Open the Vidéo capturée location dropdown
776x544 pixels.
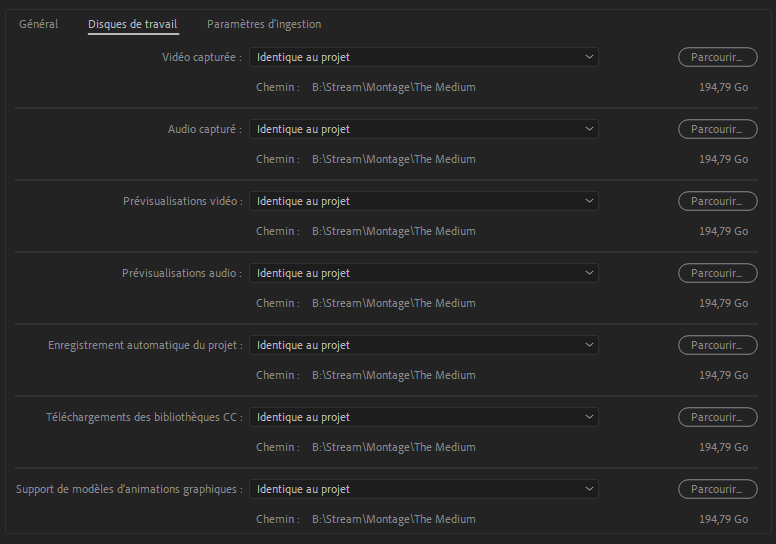424,57
